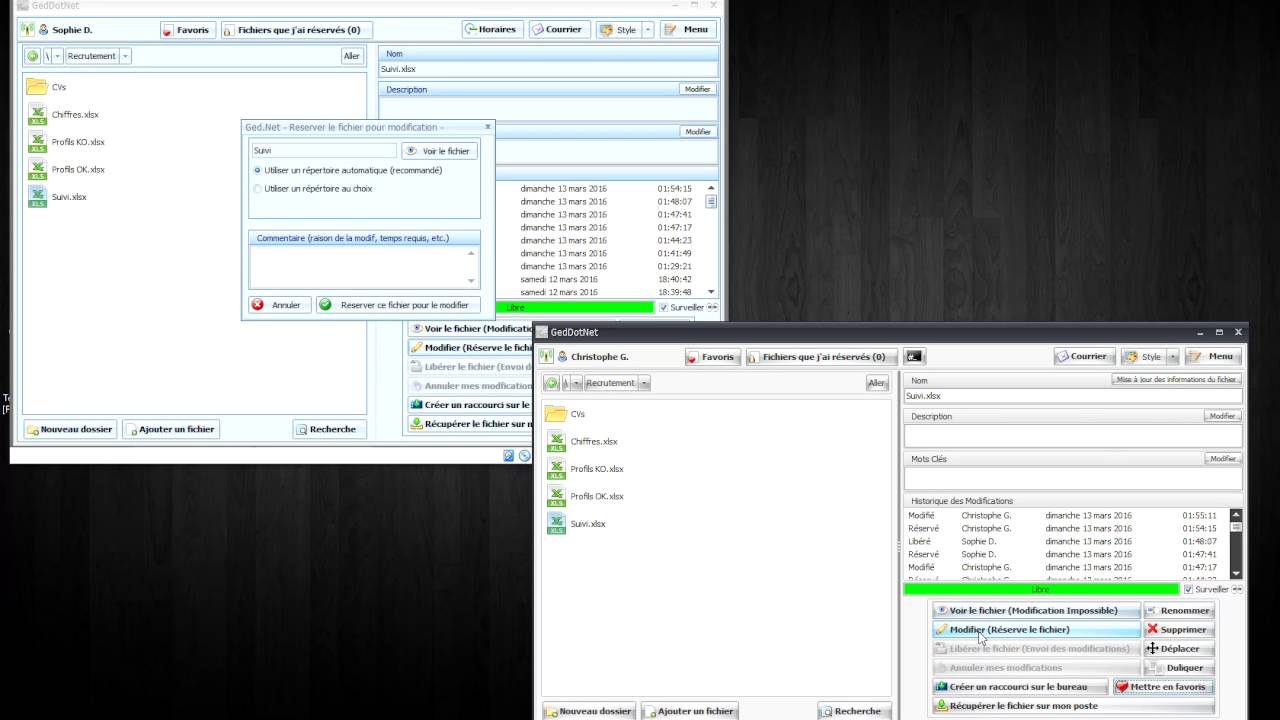The width and height of the screenshot is (1280, 720).
Task: Click the 'Suivi' file name field in dialog
Action: click(323, 151)
